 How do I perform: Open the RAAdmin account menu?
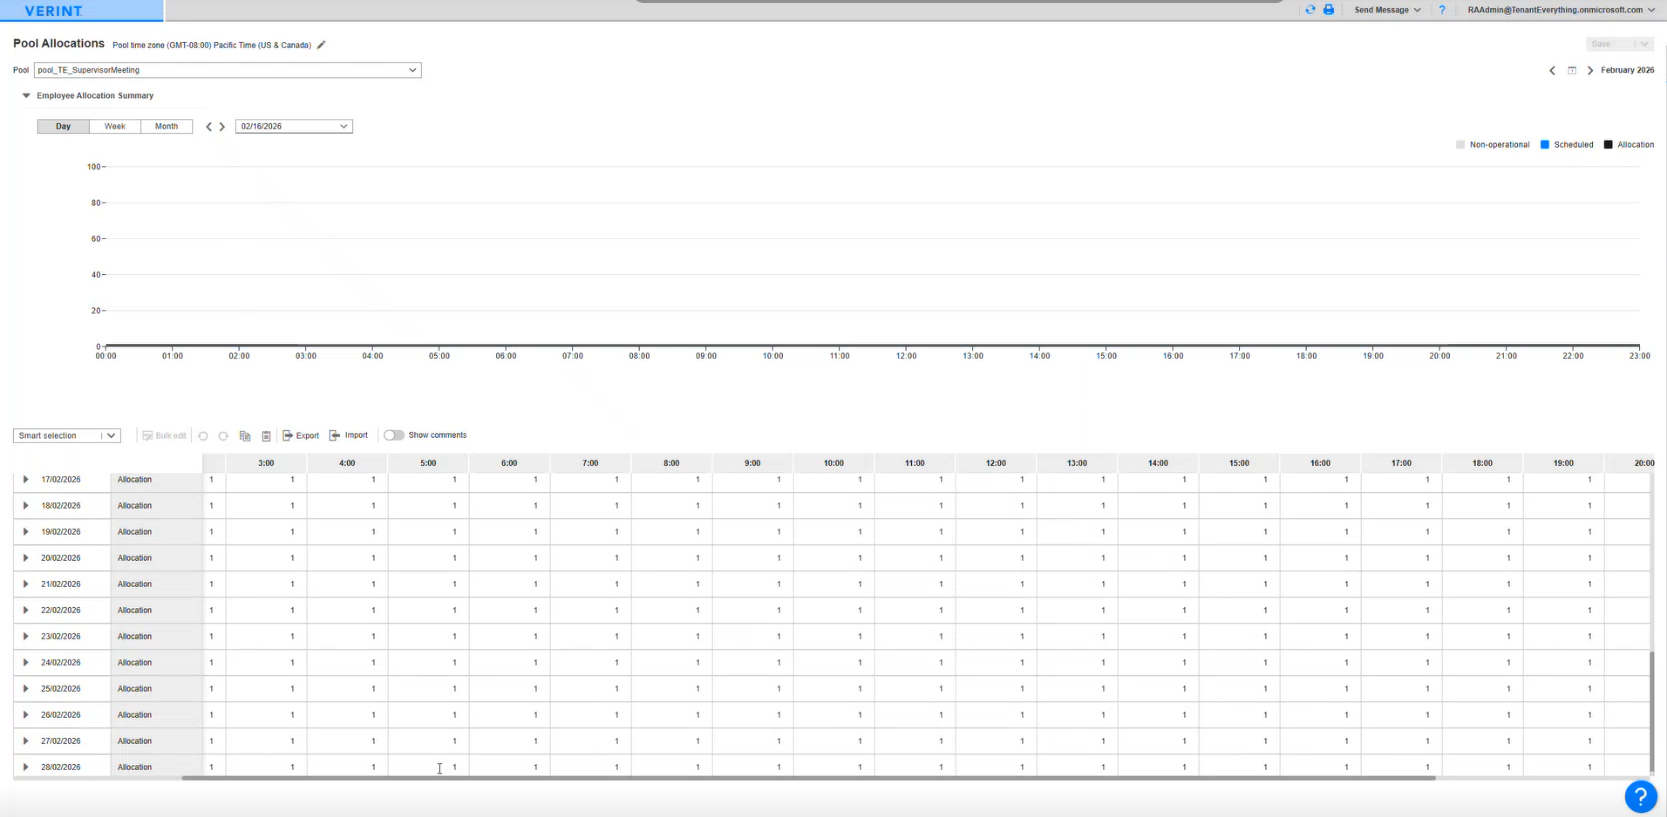click(x=1560, y=10)
